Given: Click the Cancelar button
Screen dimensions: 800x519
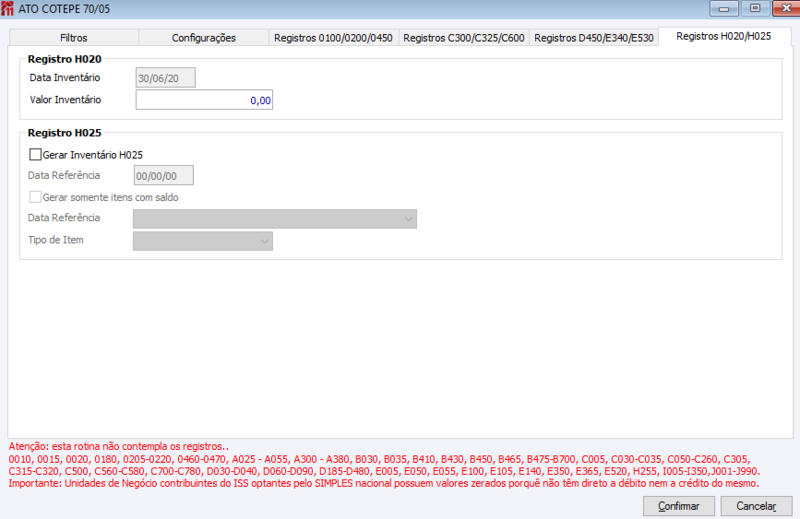Looking at the screenshot, I should pyautogui.click(x=756, y=506).
